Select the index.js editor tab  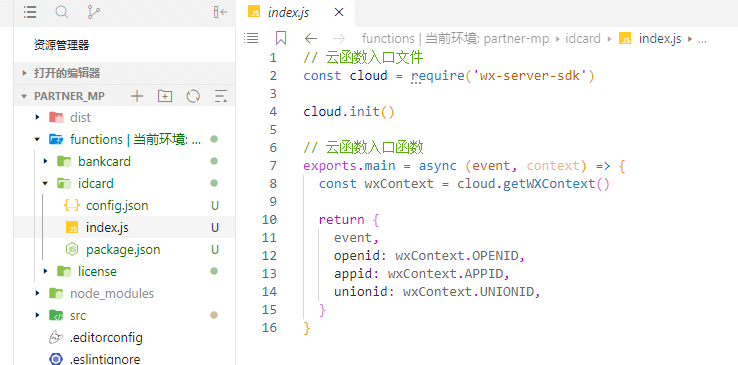[295, 13]
